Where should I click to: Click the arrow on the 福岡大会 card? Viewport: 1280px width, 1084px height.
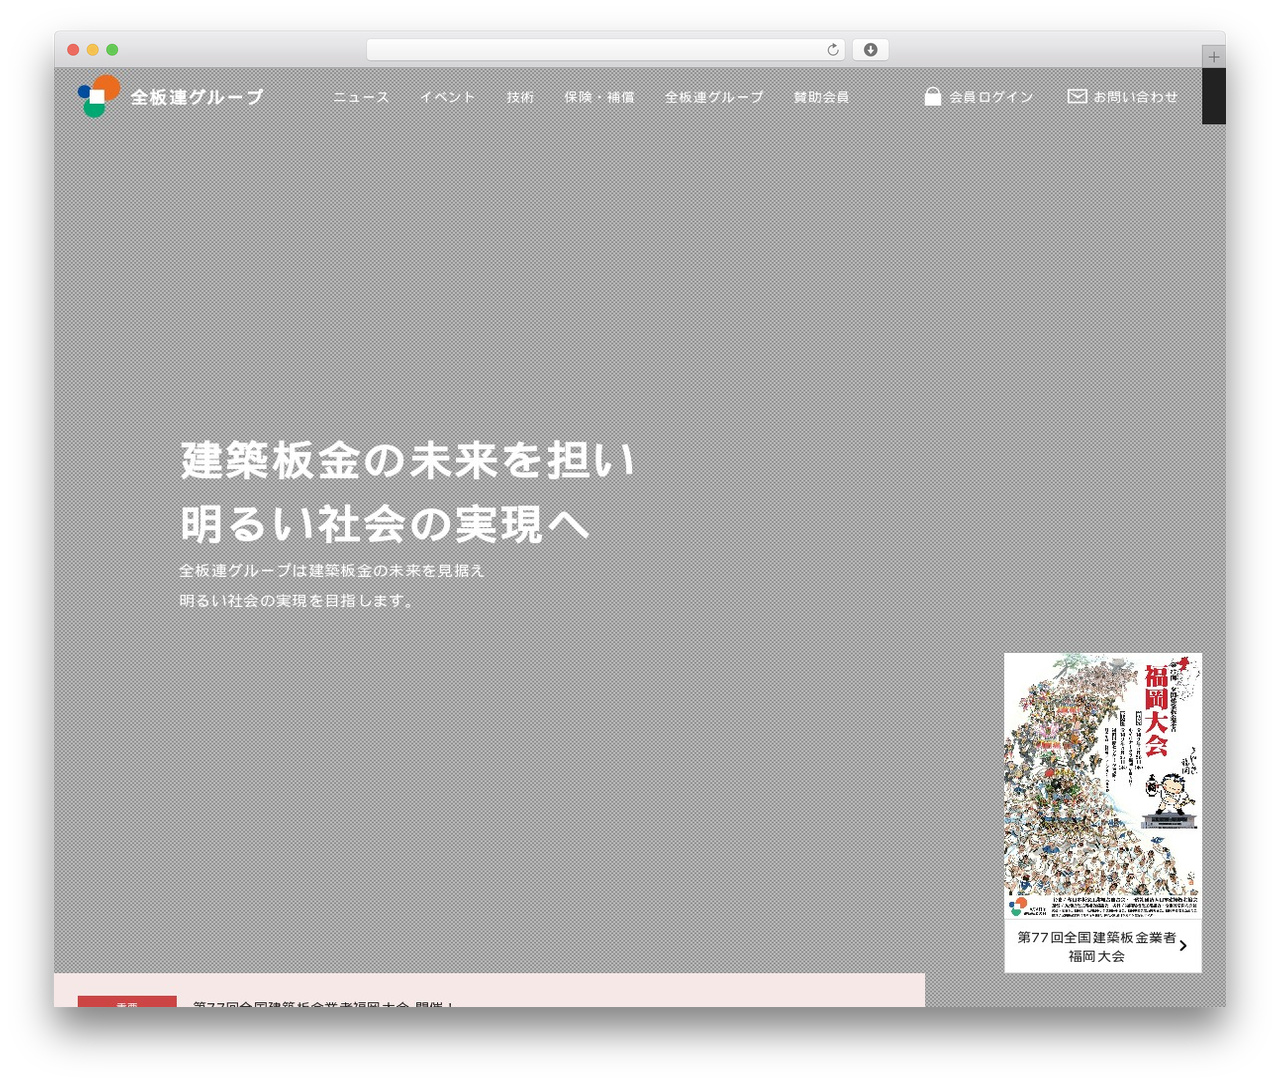[1183, 945]
